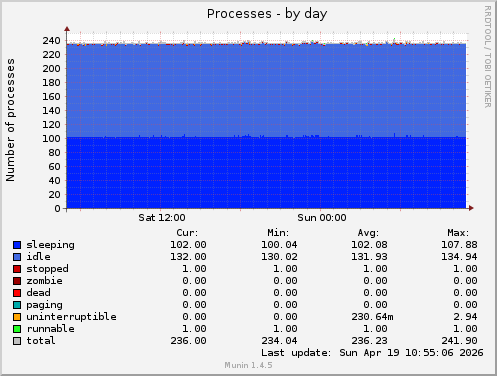Click the 'total' legend label

click(41, 341)
